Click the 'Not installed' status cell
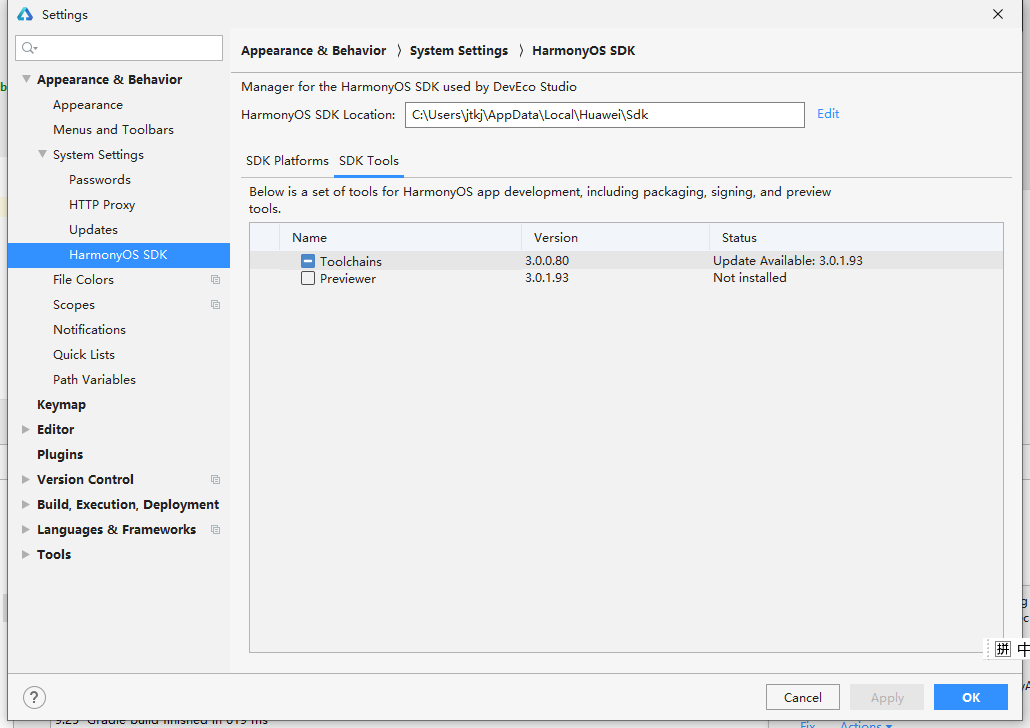Viewport: 1030px width, 728px height. pos(750,278)
